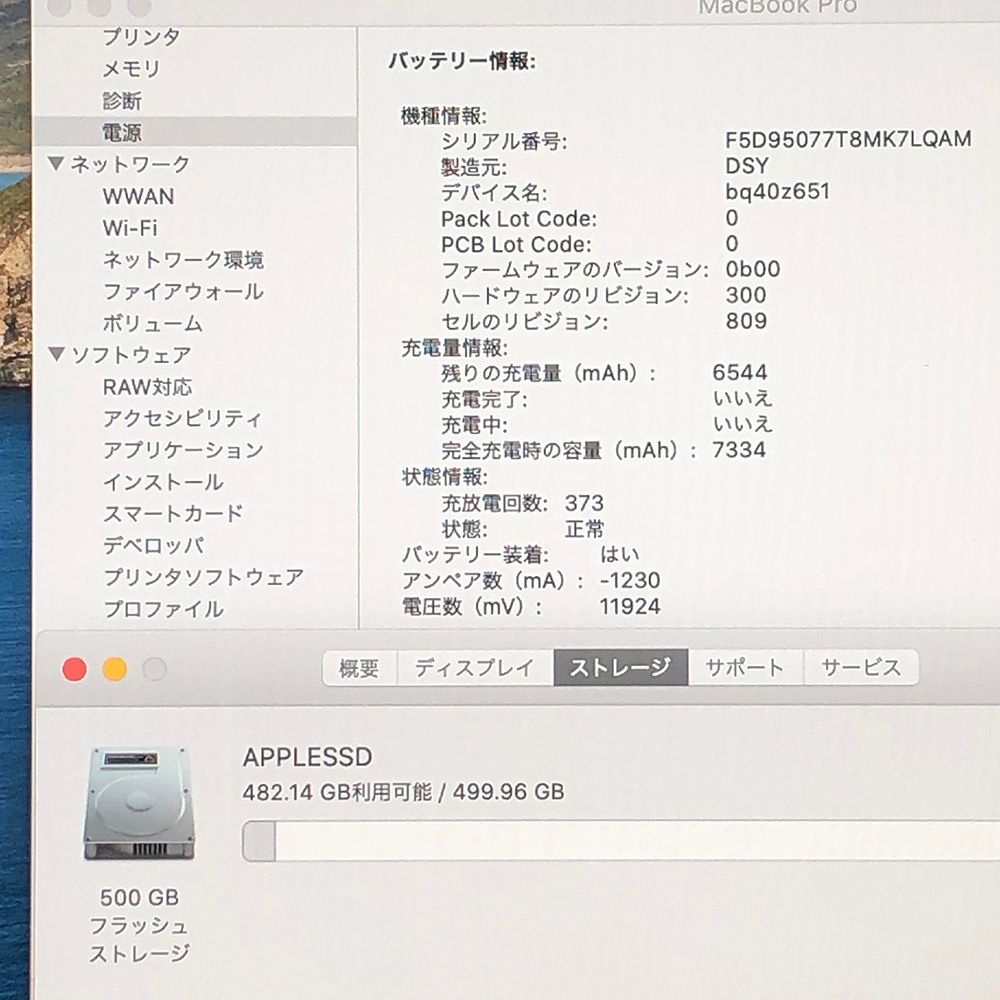
Task: Click the voltage value 11924
Action: [630, 606]
